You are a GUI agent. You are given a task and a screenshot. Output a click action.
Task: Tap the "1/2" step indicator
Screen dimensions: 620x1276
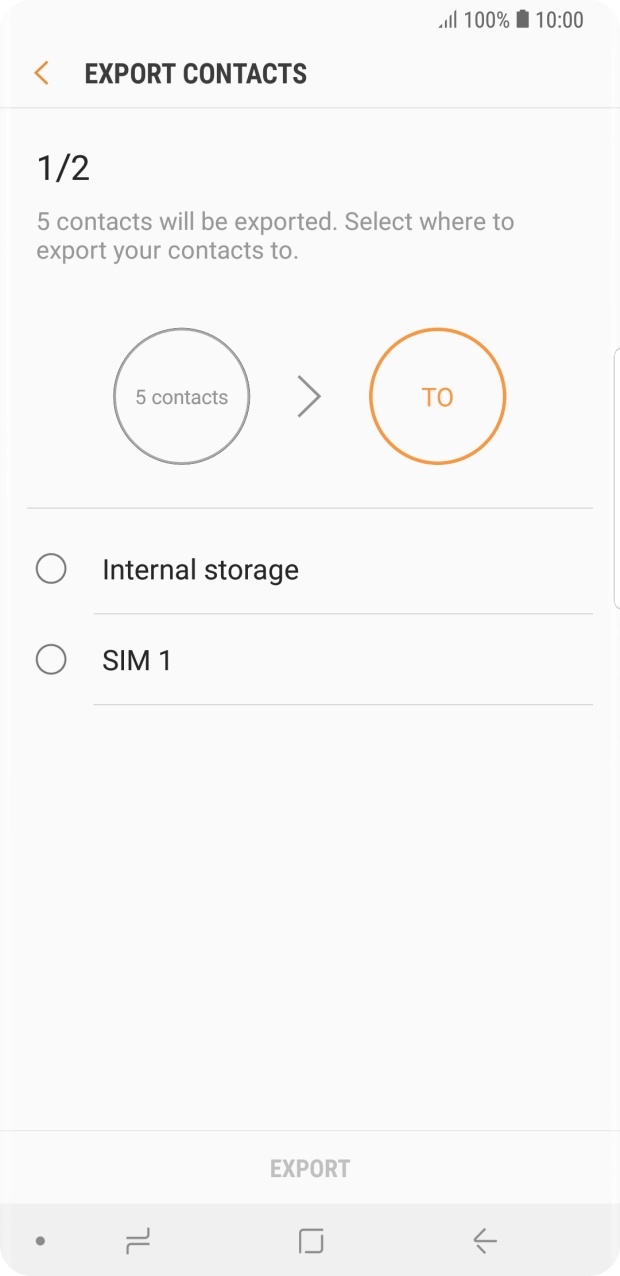[63, 168]
